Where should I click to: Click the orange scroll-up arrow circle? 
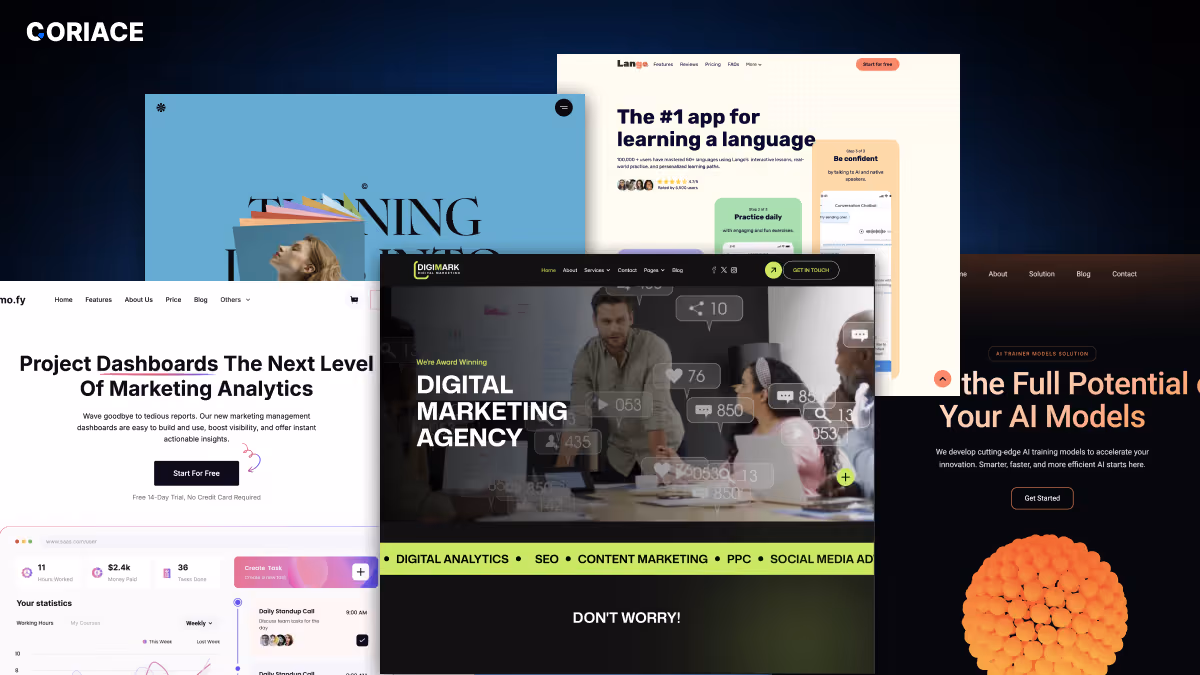tap(942, 379)
